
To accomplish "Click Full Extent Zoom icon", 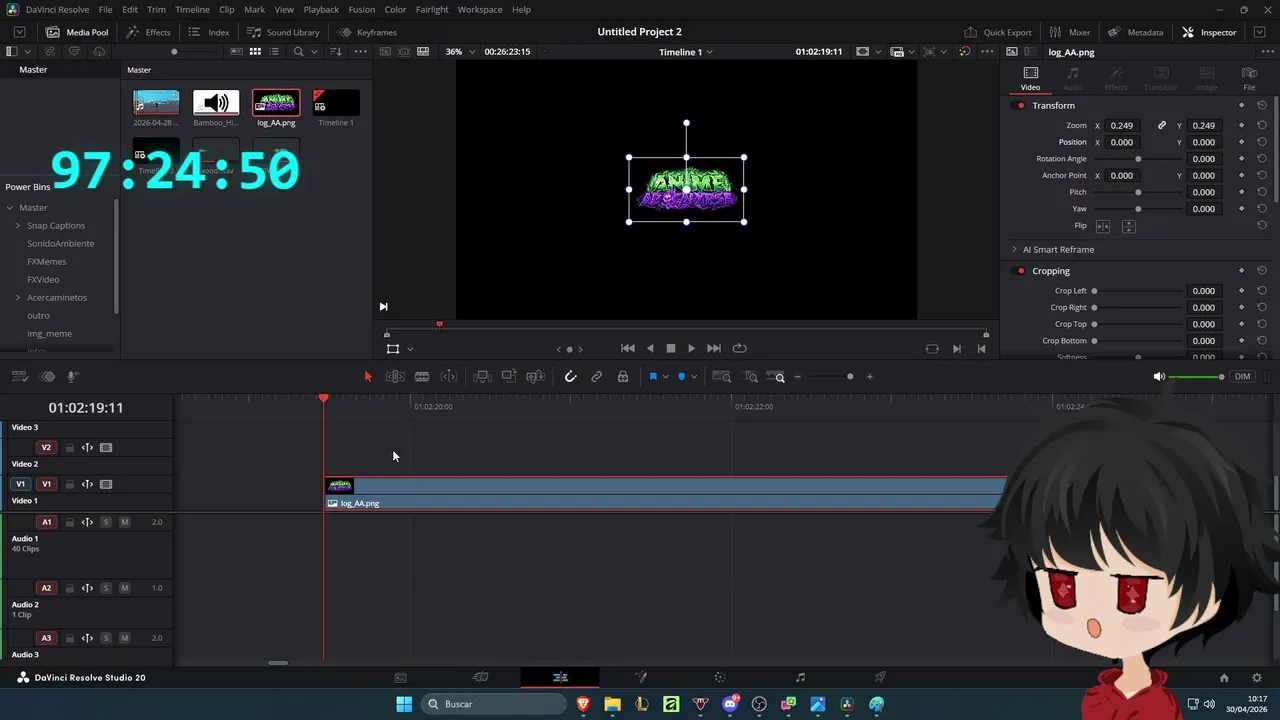I will coord(721,377).
